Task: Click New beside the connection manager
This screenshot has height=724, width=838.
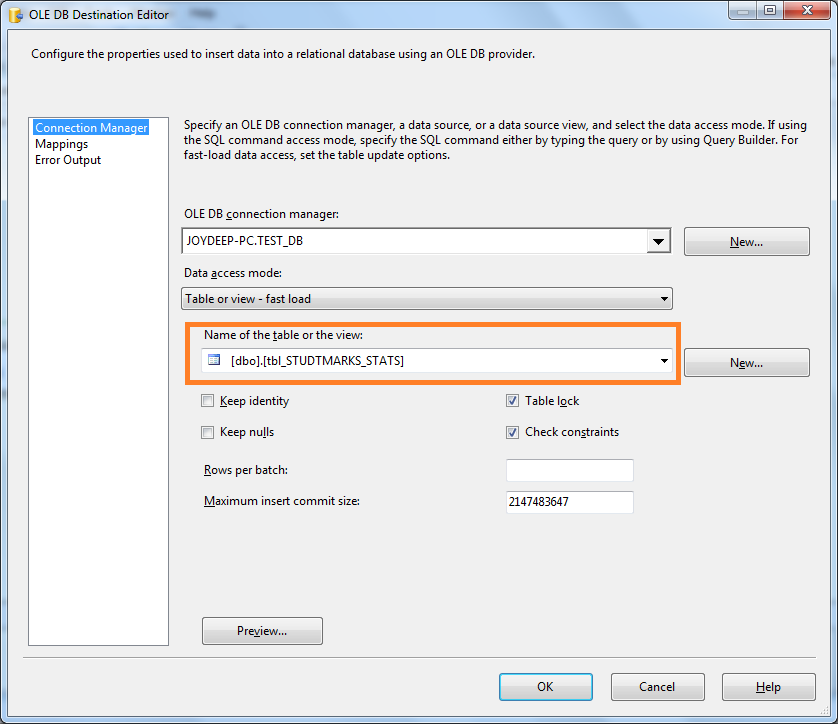Action: click(x=746, y=241)
